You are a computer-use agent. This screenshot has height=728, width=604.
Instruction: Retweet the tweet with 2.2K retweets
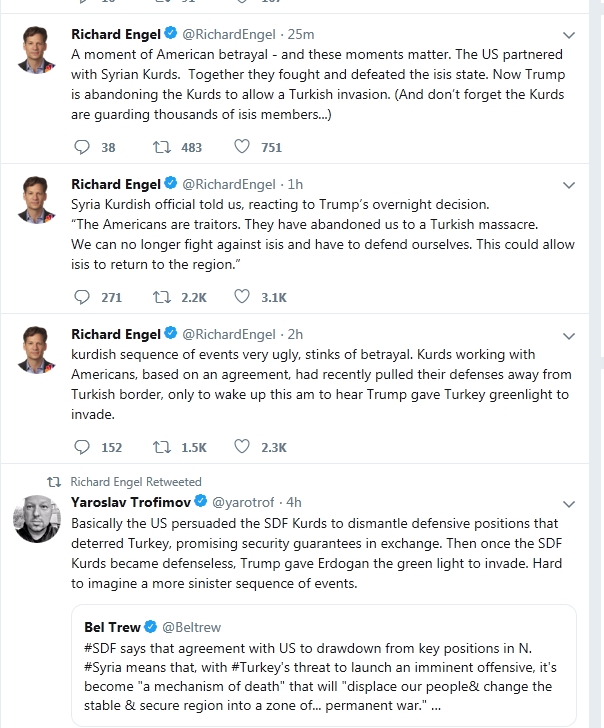point(159,297)
